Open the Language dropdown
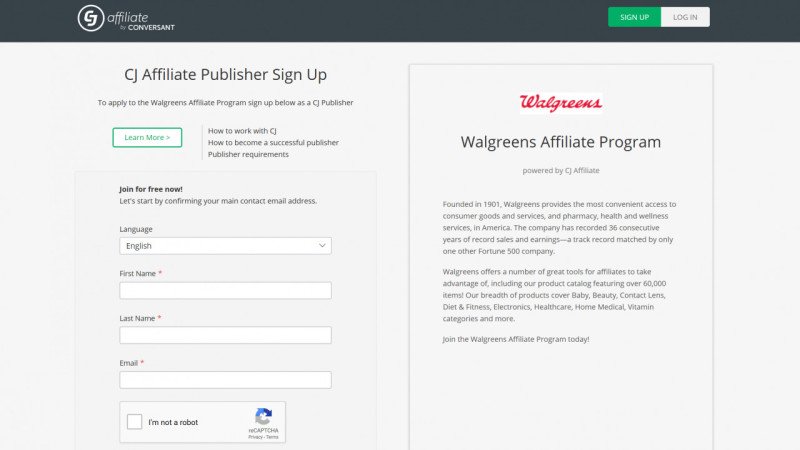The width and height of the screenshot is (800, 450). [226, 246]
